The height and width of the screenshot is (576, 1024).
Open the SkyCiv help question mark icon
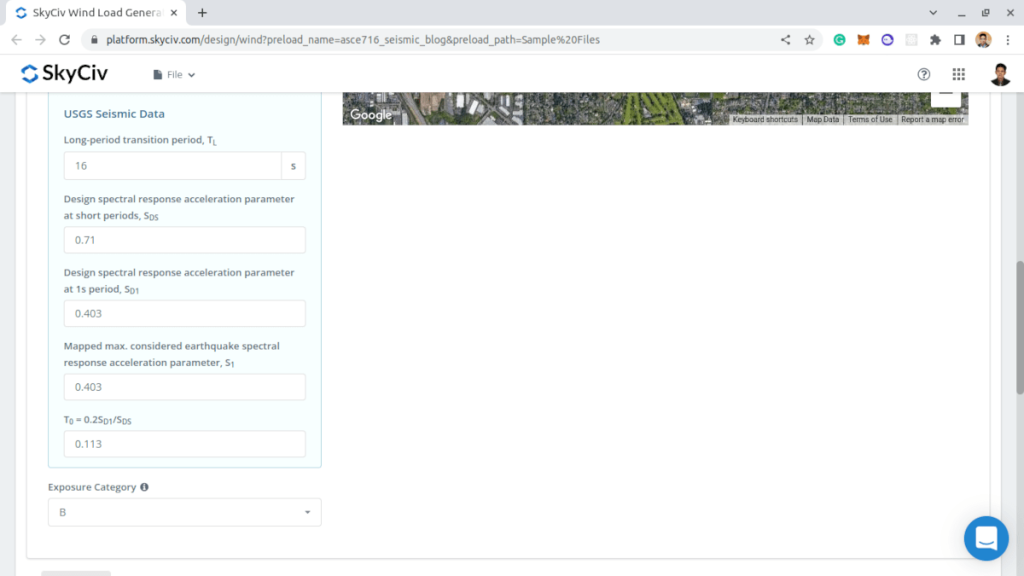click(924, 74)
